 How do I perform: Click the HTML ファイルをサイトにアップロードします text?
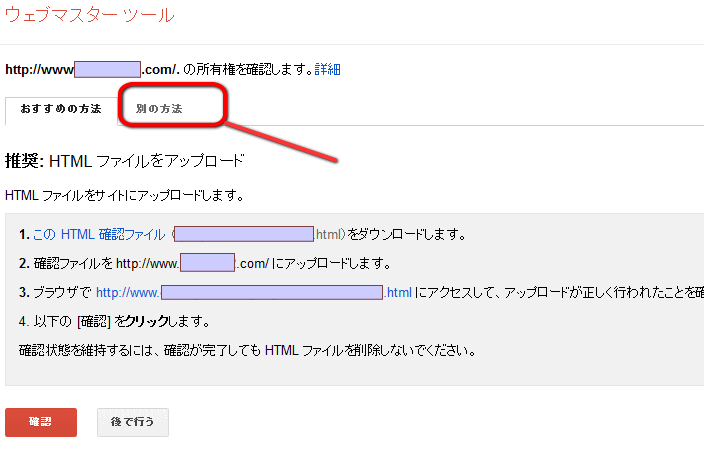click(x=124, y=195)
